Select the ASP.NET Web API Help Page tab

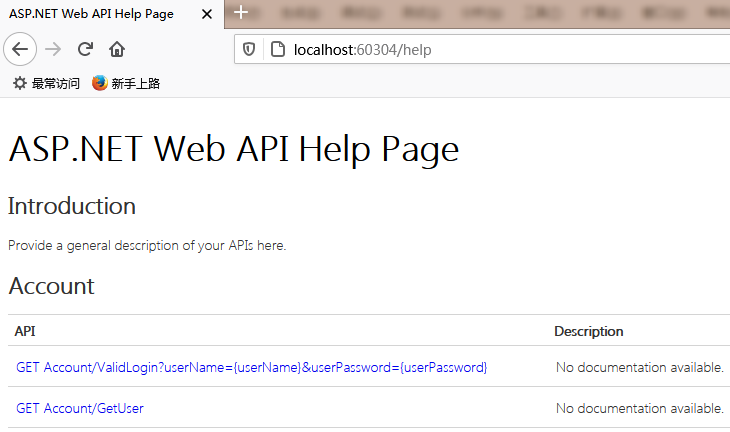(x=92, y=15)
